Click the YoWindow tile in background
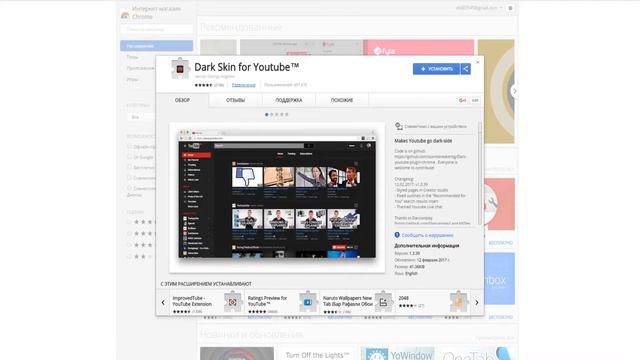Viewport: 640px width, 360px height. [x=398, y=353]
